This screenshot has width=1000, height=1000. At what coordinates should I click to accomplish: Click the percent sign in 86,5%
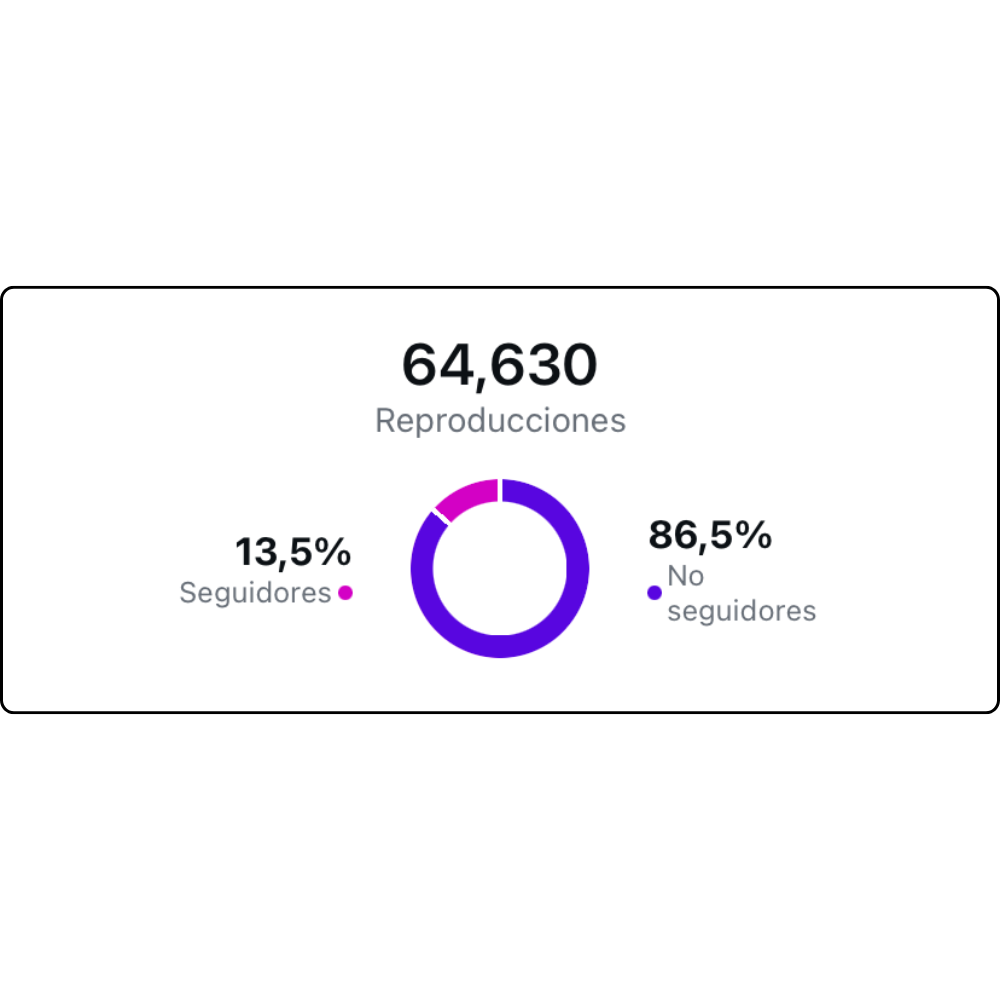pos(754,535)
